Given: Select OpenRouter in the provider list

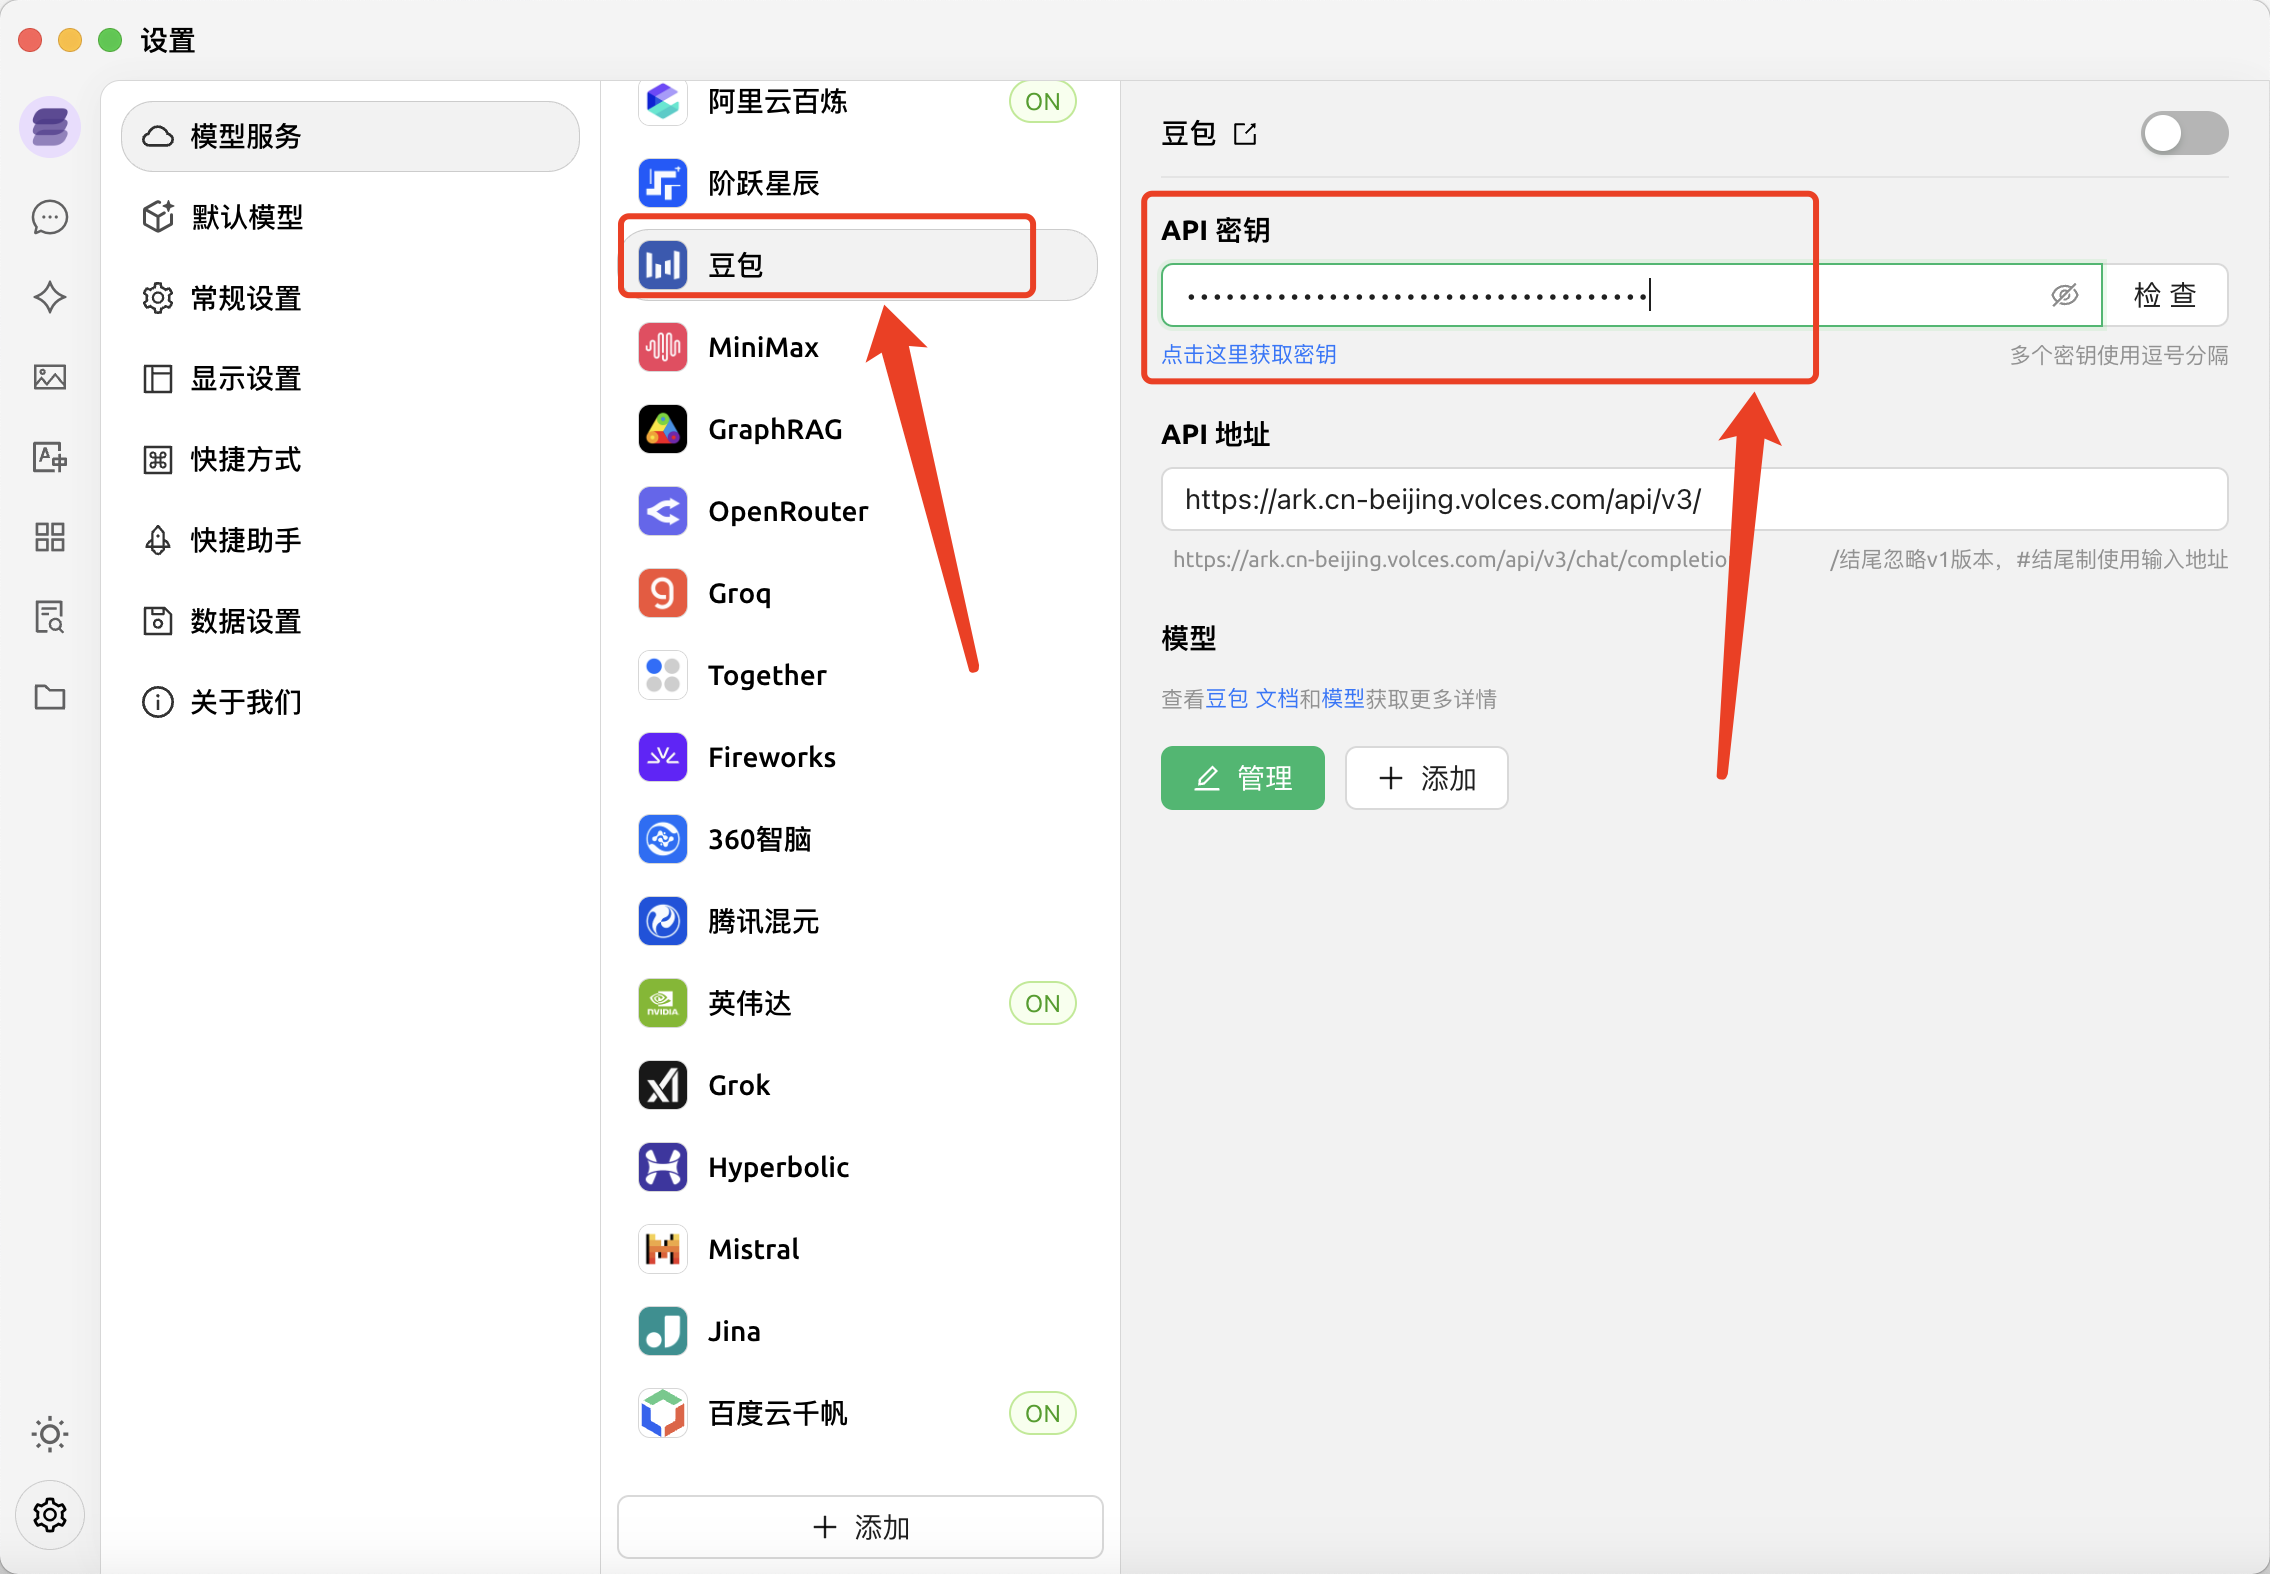Looking at the screenshot, I should 788,511.
